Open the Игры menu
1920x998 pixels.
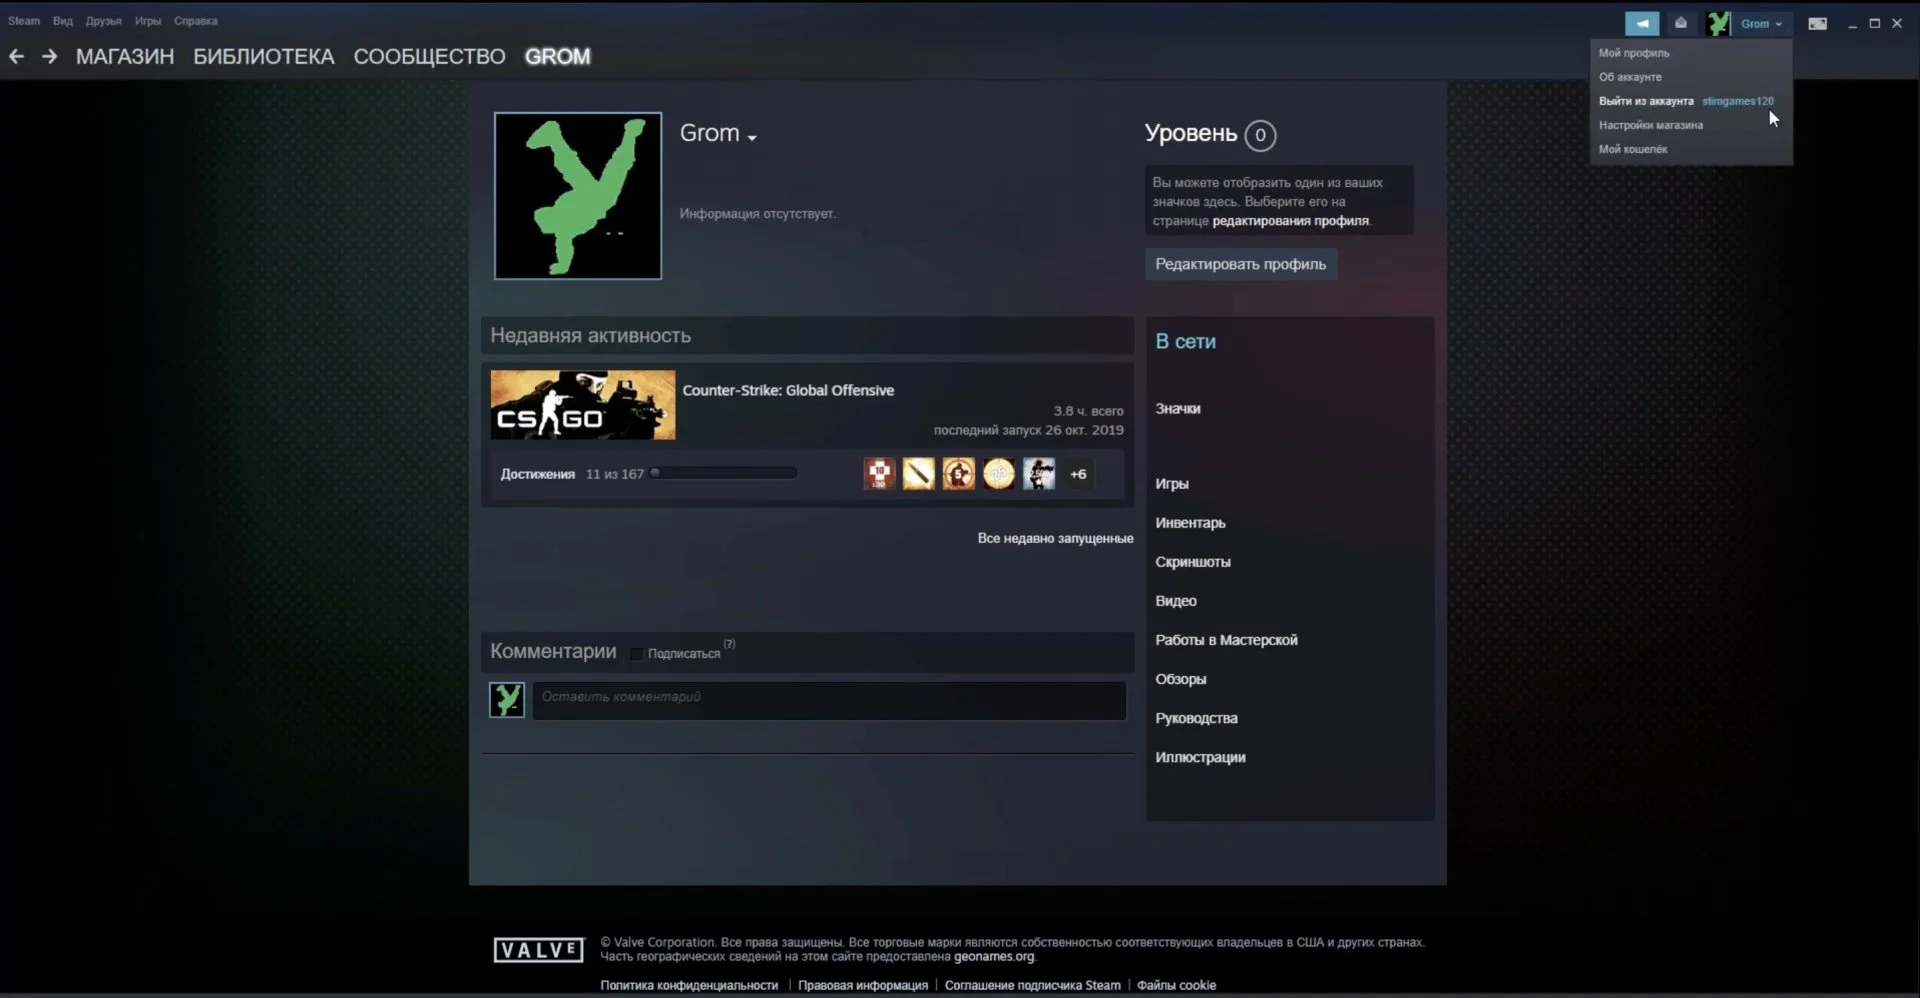coord(148,21)
